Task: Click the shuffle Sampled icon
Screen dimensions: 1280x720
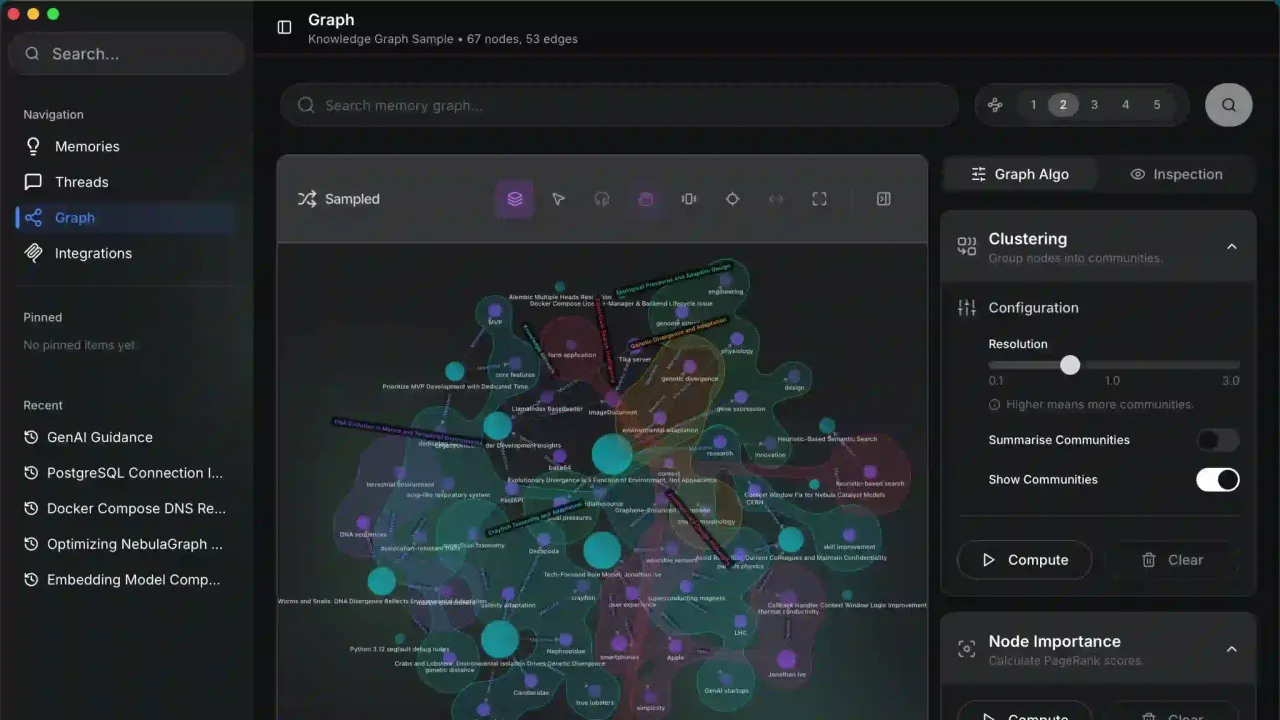Action: tap(307, 199)
